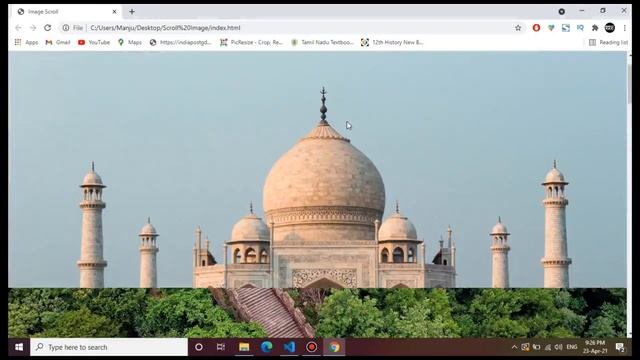Image resolution: width=640 pixels, height=360 pixels.
Task: Open the red Opera-style extension icon
Action: [536, 28]
